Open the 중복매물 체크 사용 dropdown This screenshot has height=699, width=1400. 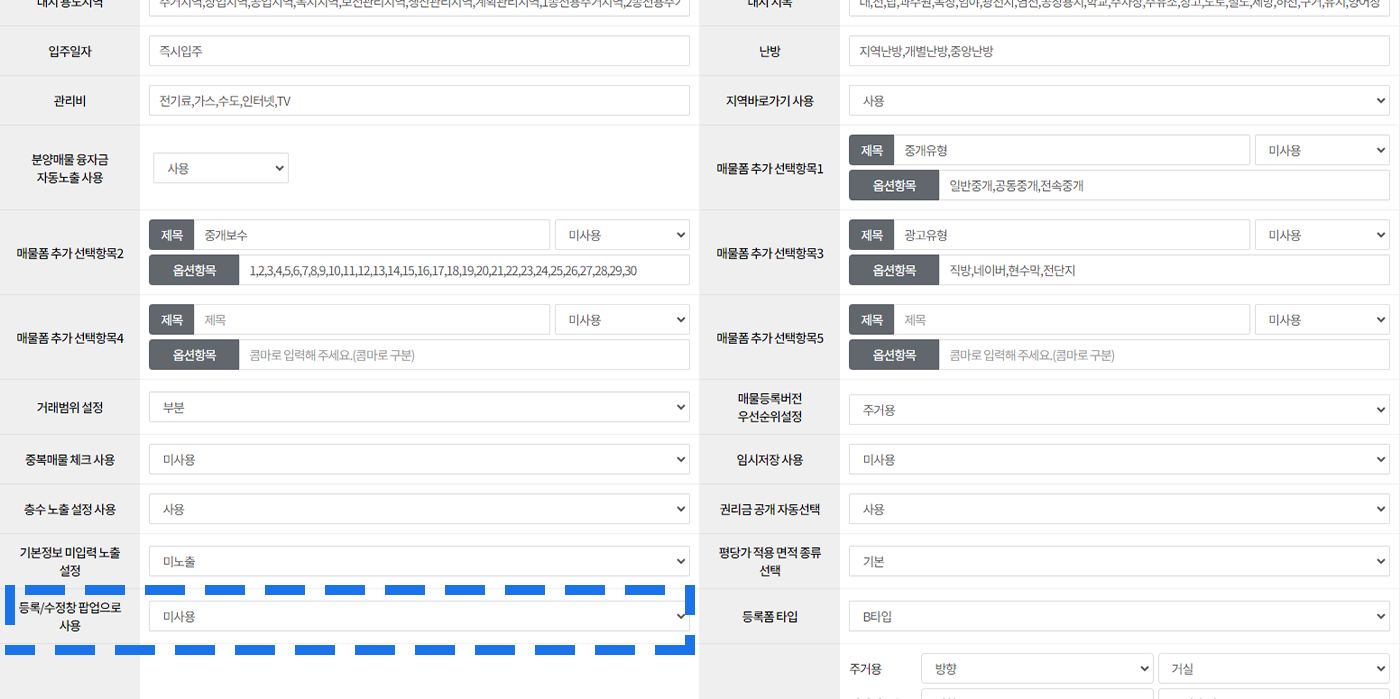[x=419, y=460]
